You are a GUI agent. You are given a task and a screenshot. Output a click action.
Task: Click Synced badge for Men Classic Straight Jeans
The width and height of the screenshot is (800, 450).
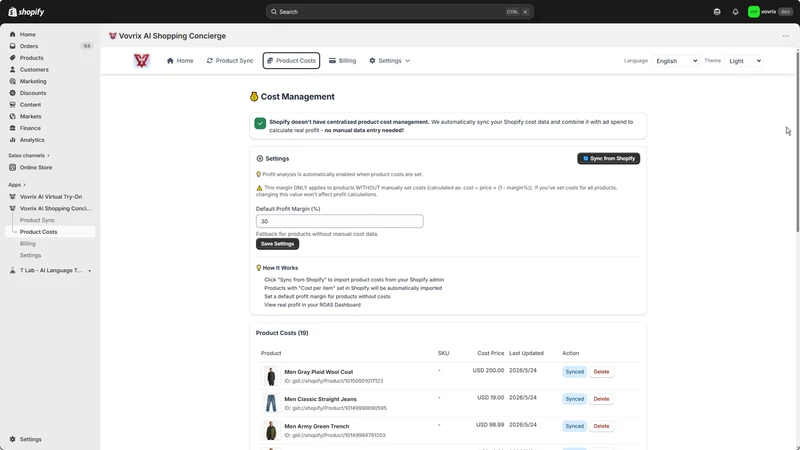[x=574, y=399]
